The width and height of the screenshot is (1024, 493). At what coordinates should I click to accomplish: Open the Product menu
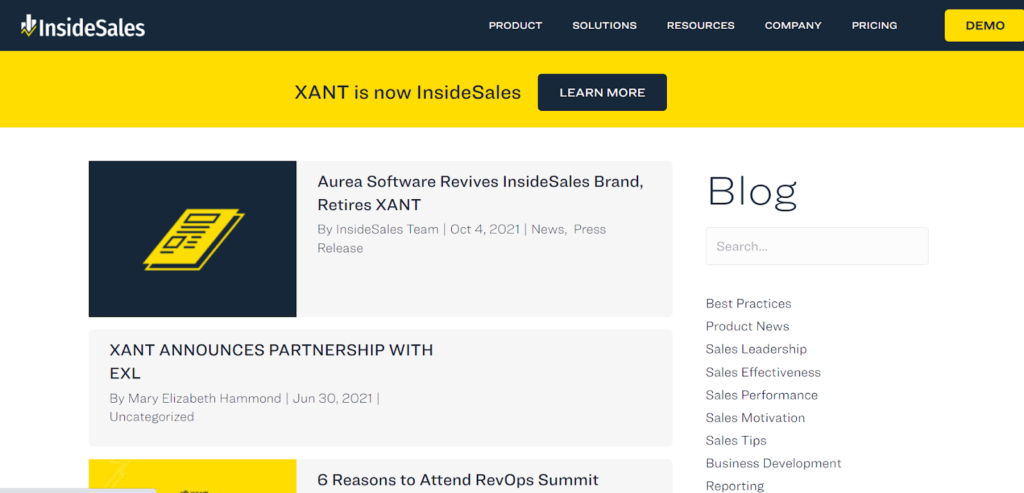click(x=515, y=26)
